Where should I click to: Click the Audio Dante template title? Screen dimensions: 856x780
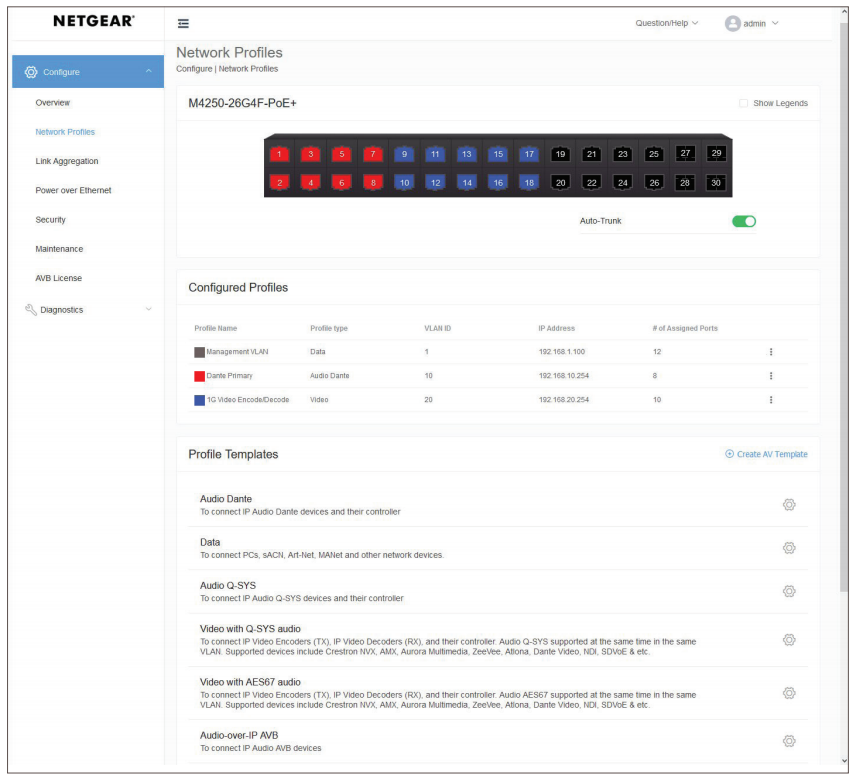click(x=225, y=499)
